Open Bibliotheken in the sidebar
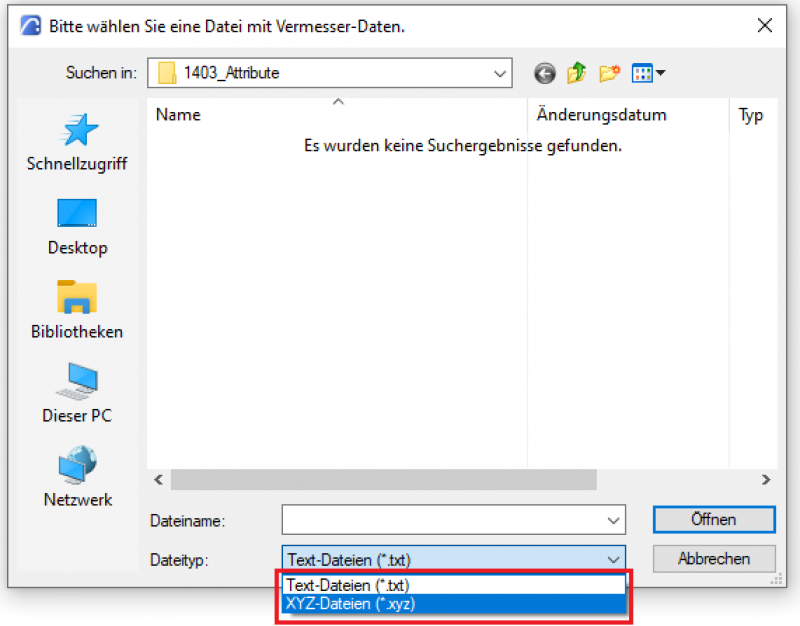The height and width of the screenshot is (626, 800). pos(77,309)
